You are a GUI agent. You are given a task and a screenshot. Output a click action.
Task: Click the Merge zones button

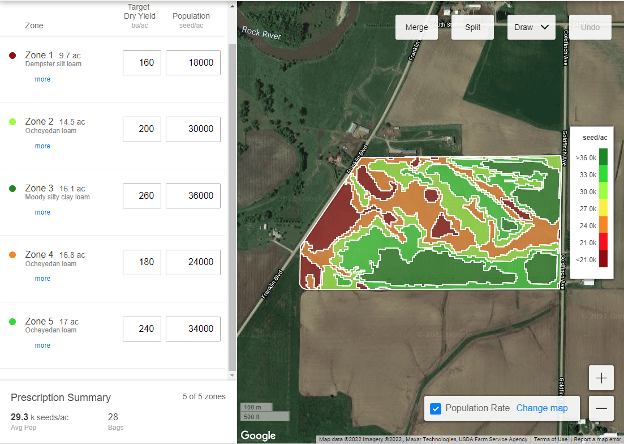tap(417, 27)
